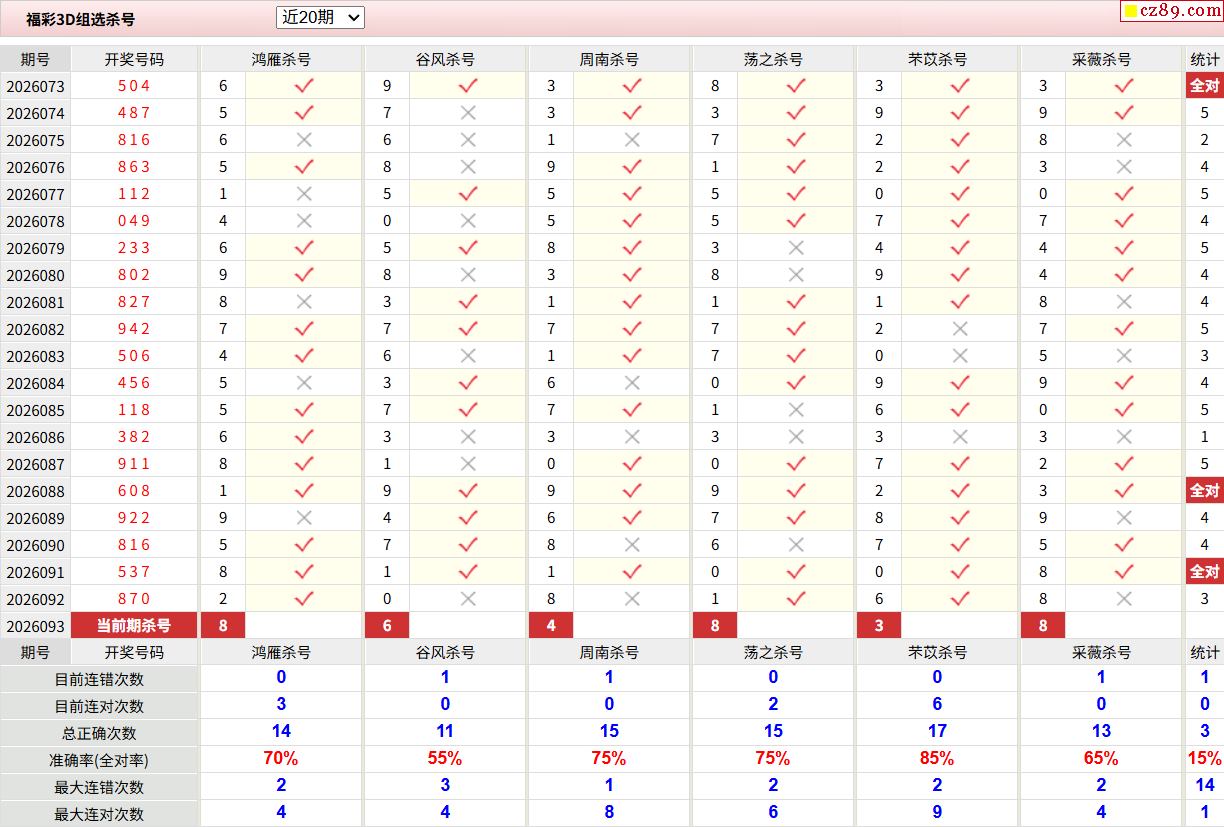Screen dimensions: 1224x827
Task: Click the top 统计 column header
Action: [x=1204, y=59]
